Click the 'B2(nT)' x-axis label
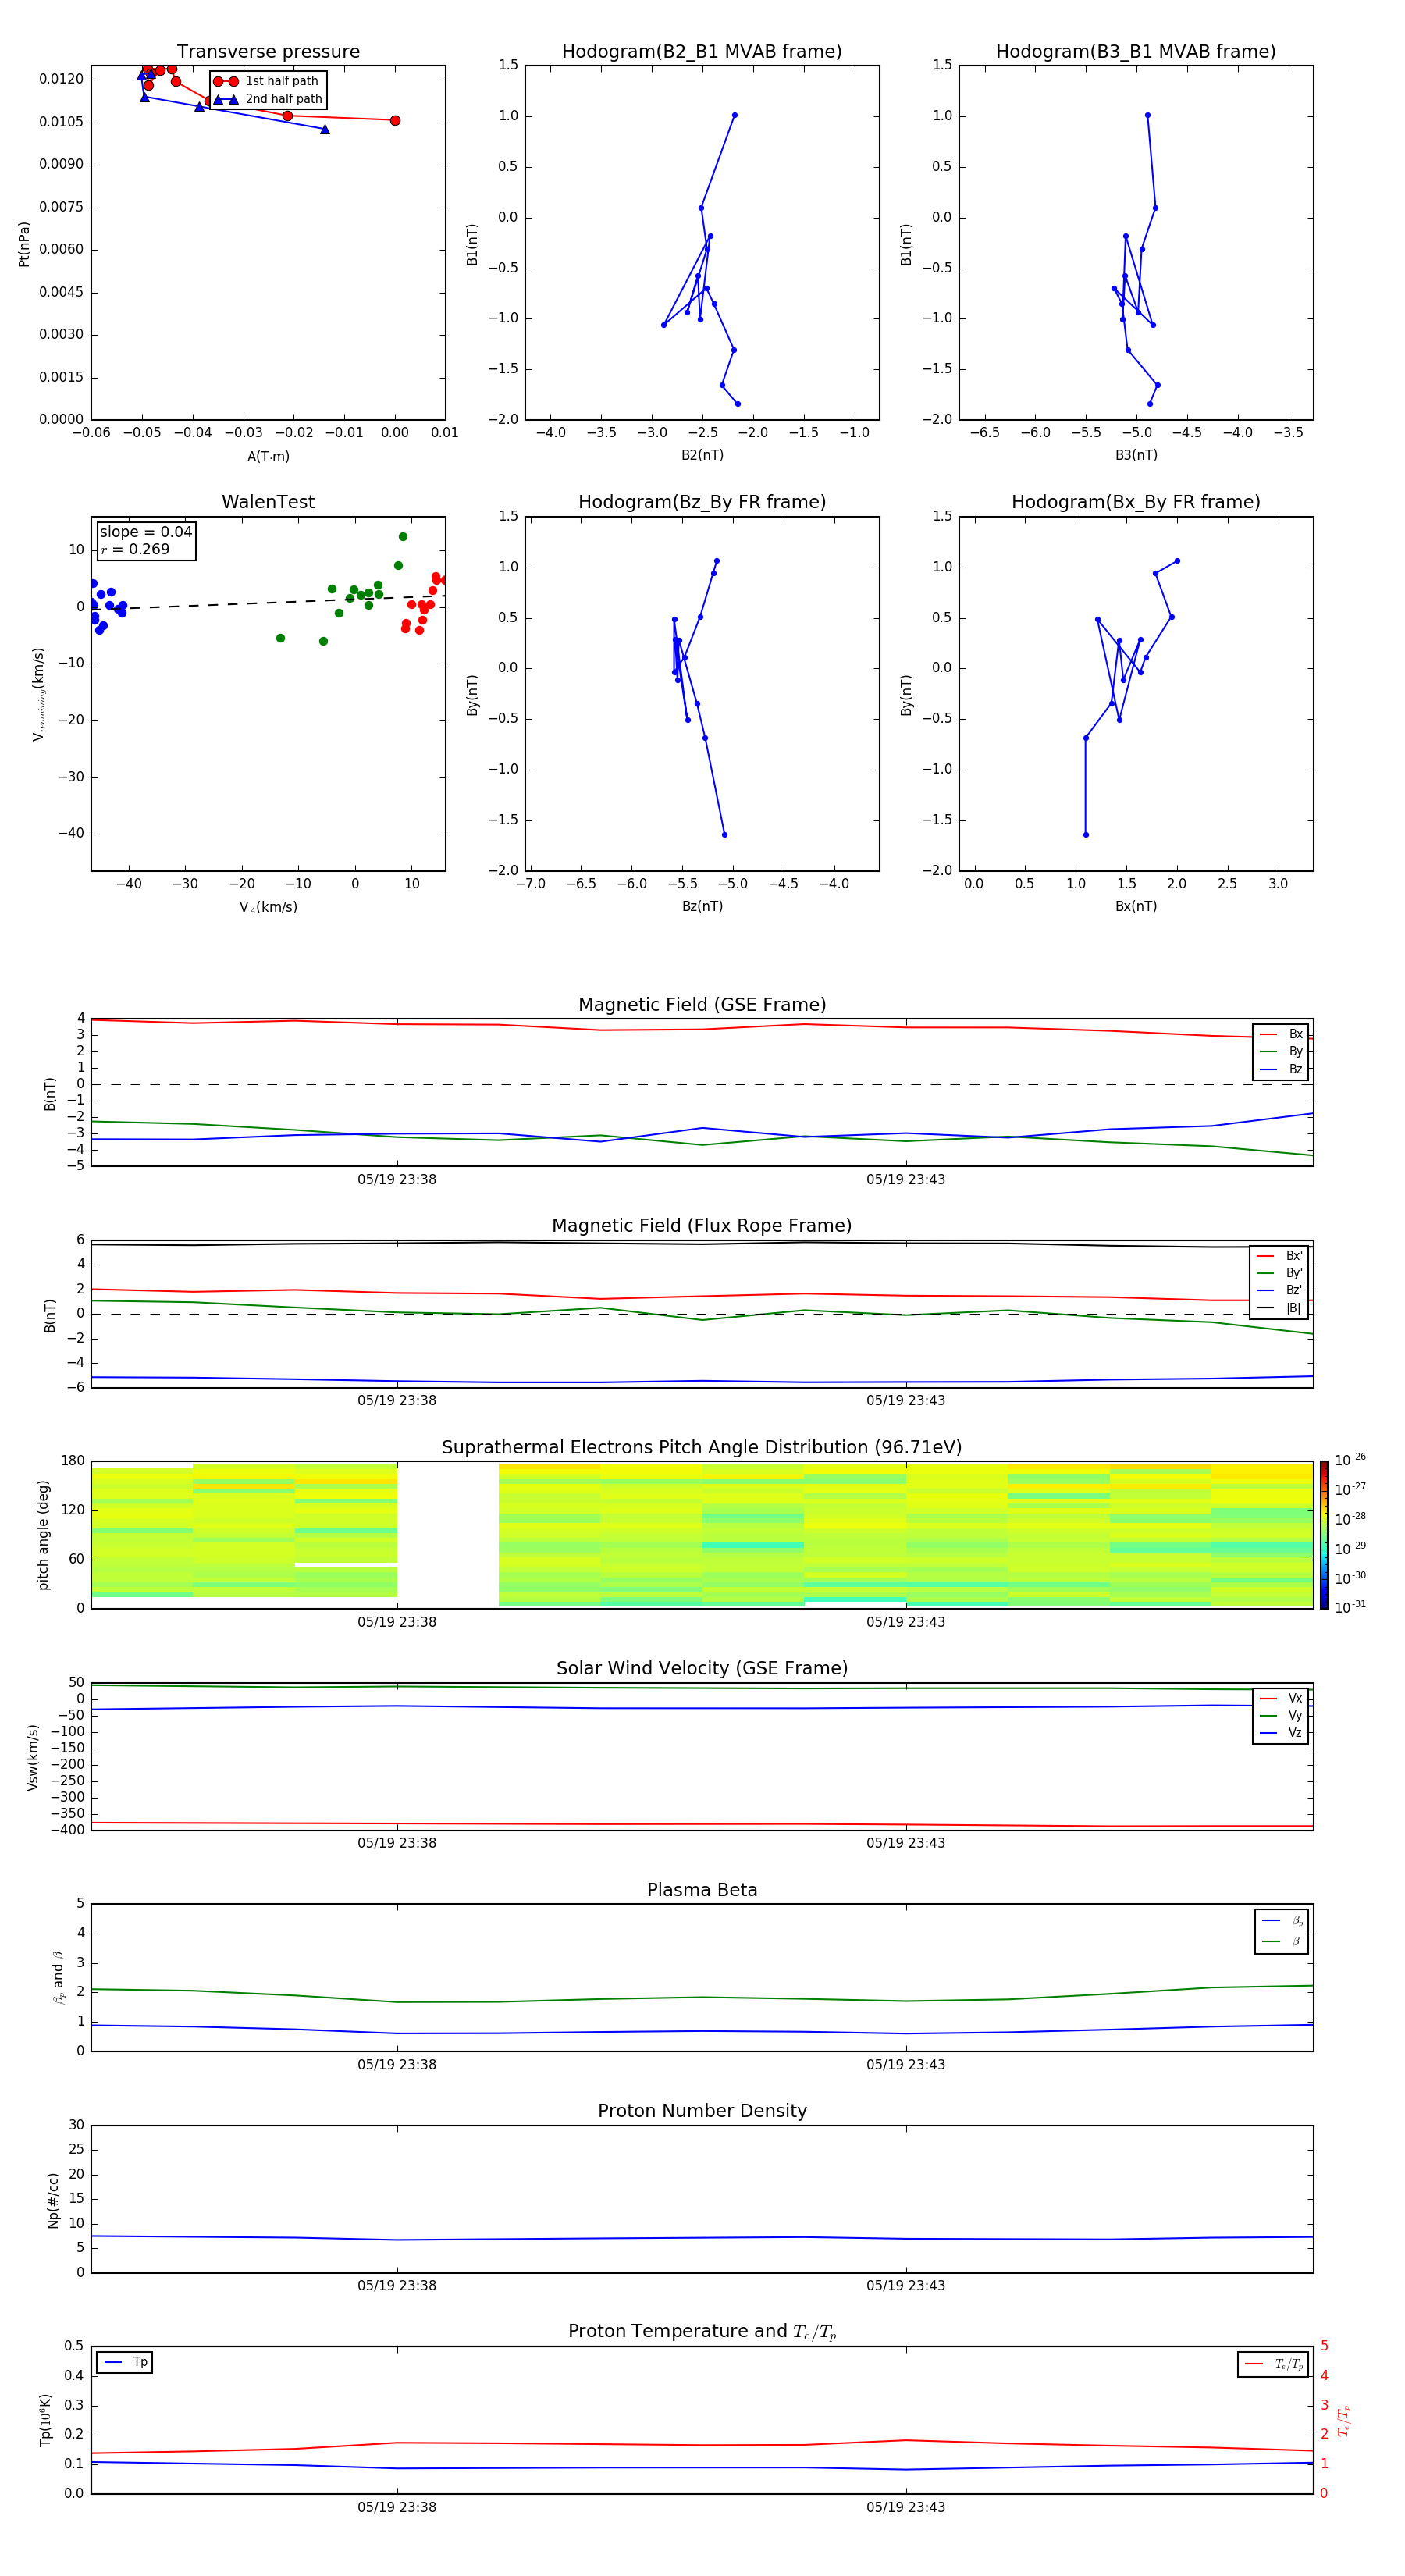This screenshot has height=2576, width=1405. click(x=702, y=455)
